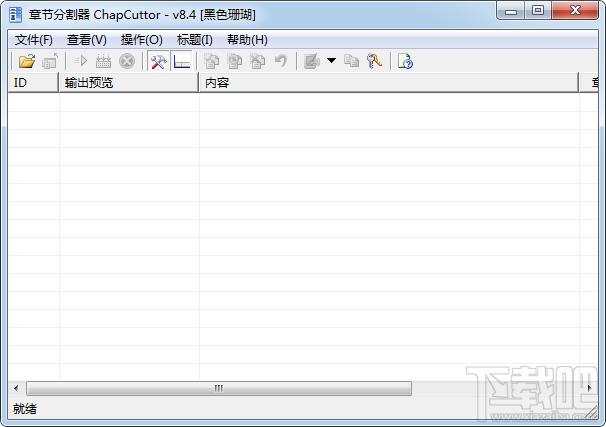
Task: Maximize the ChapCuttor window
Action: click(538, 11)
